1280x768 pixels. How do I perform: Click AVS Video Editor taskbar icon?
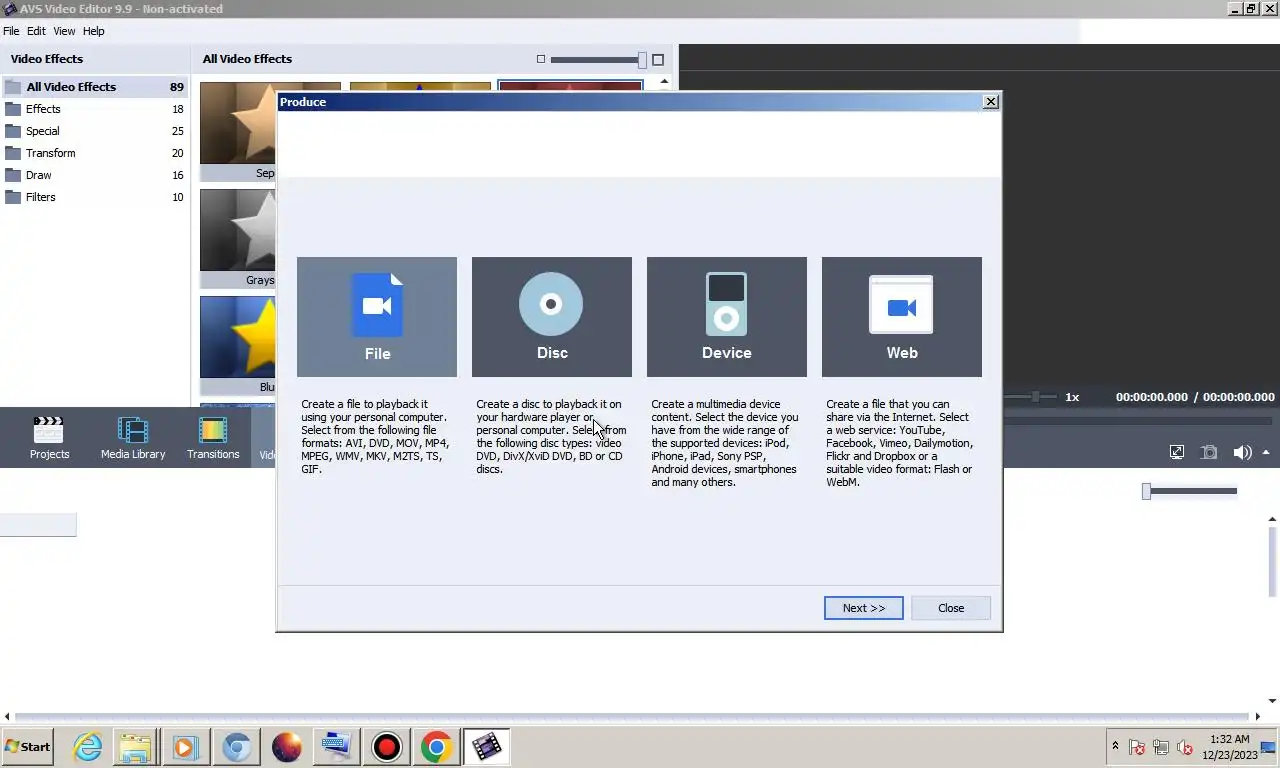point(486,747)
